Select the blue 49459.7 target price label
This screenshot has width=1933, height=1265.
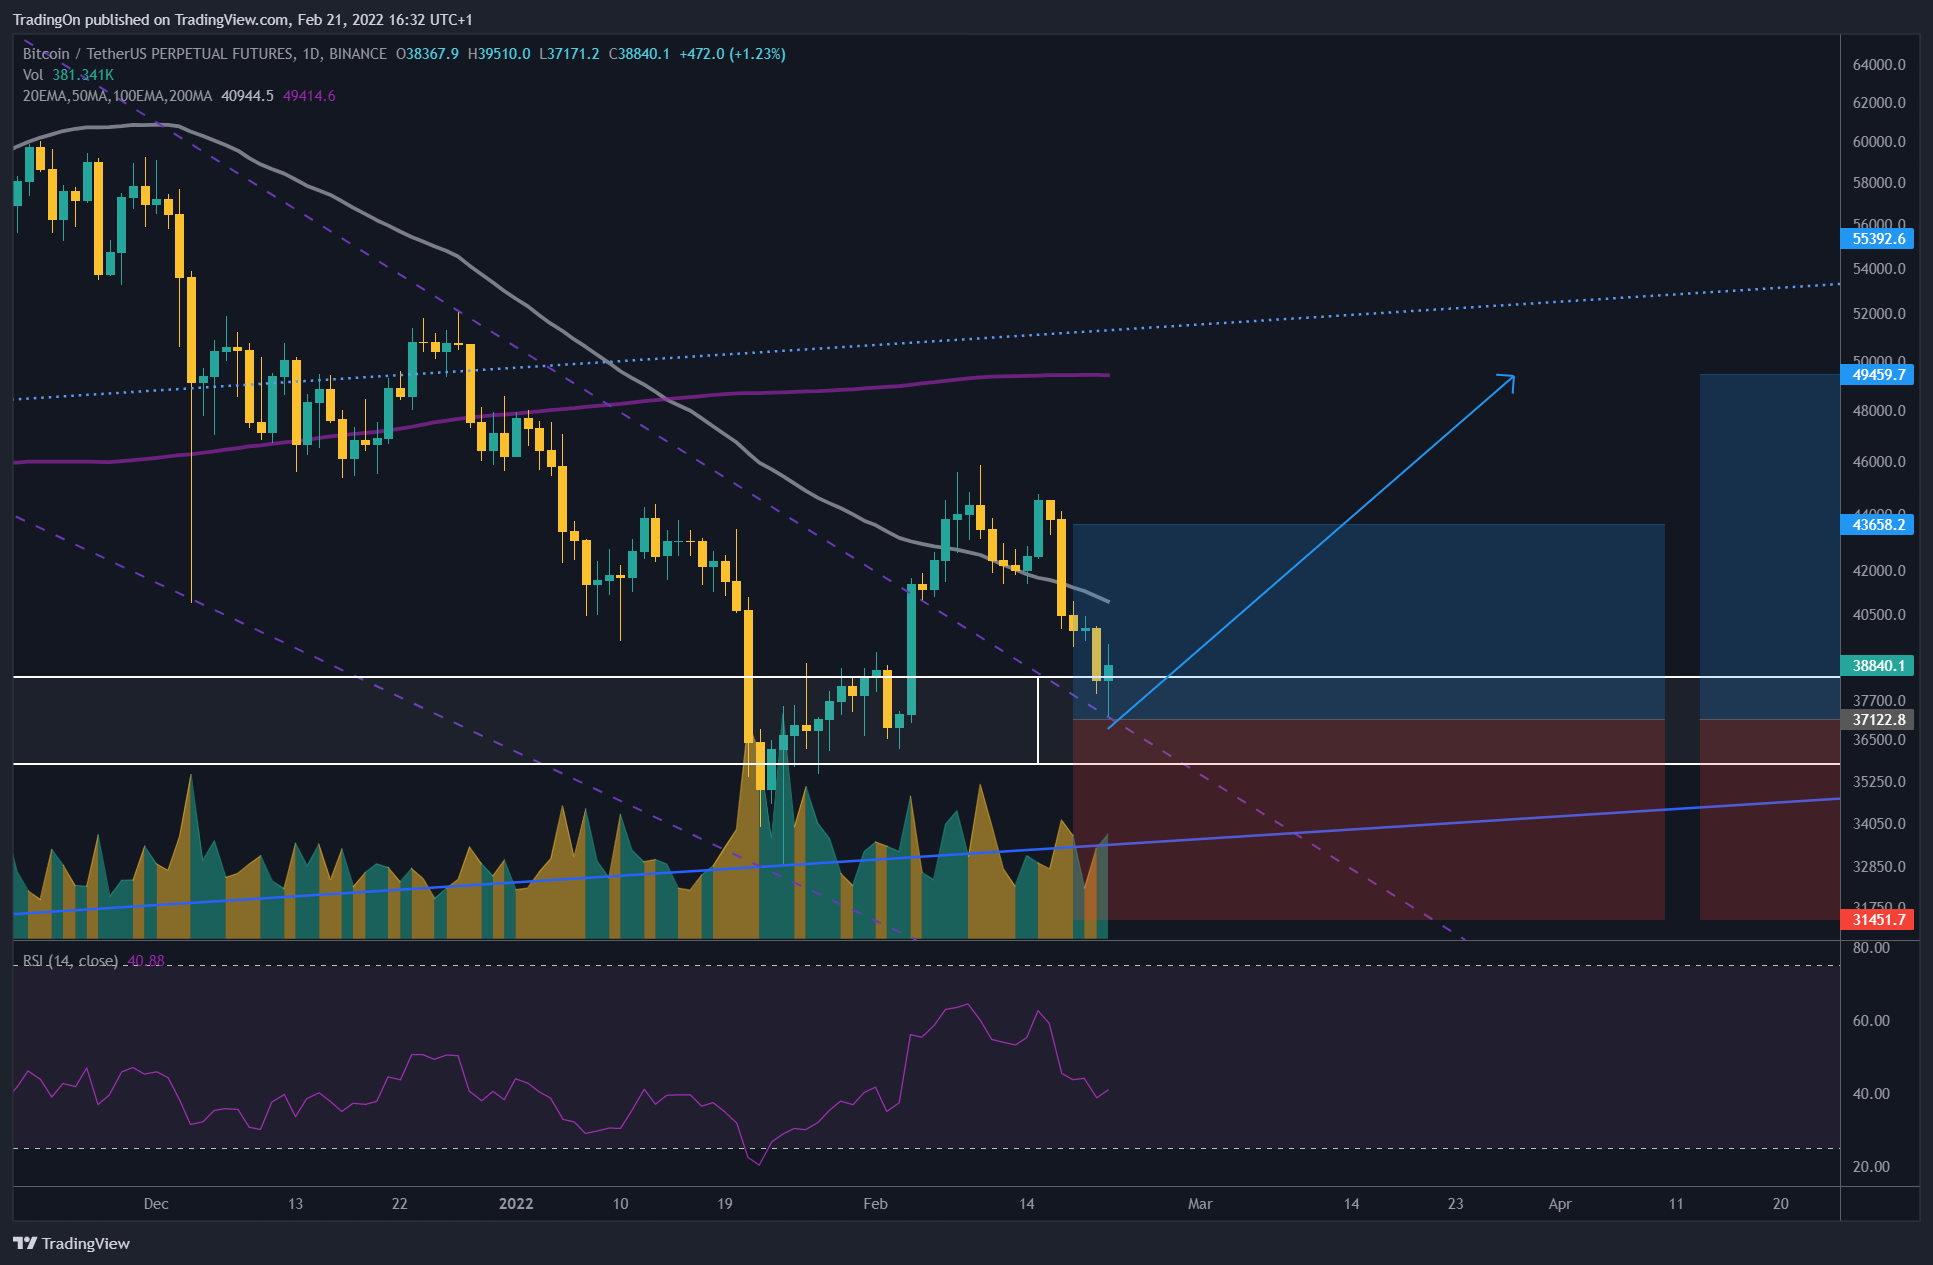tap(1877, 374)
